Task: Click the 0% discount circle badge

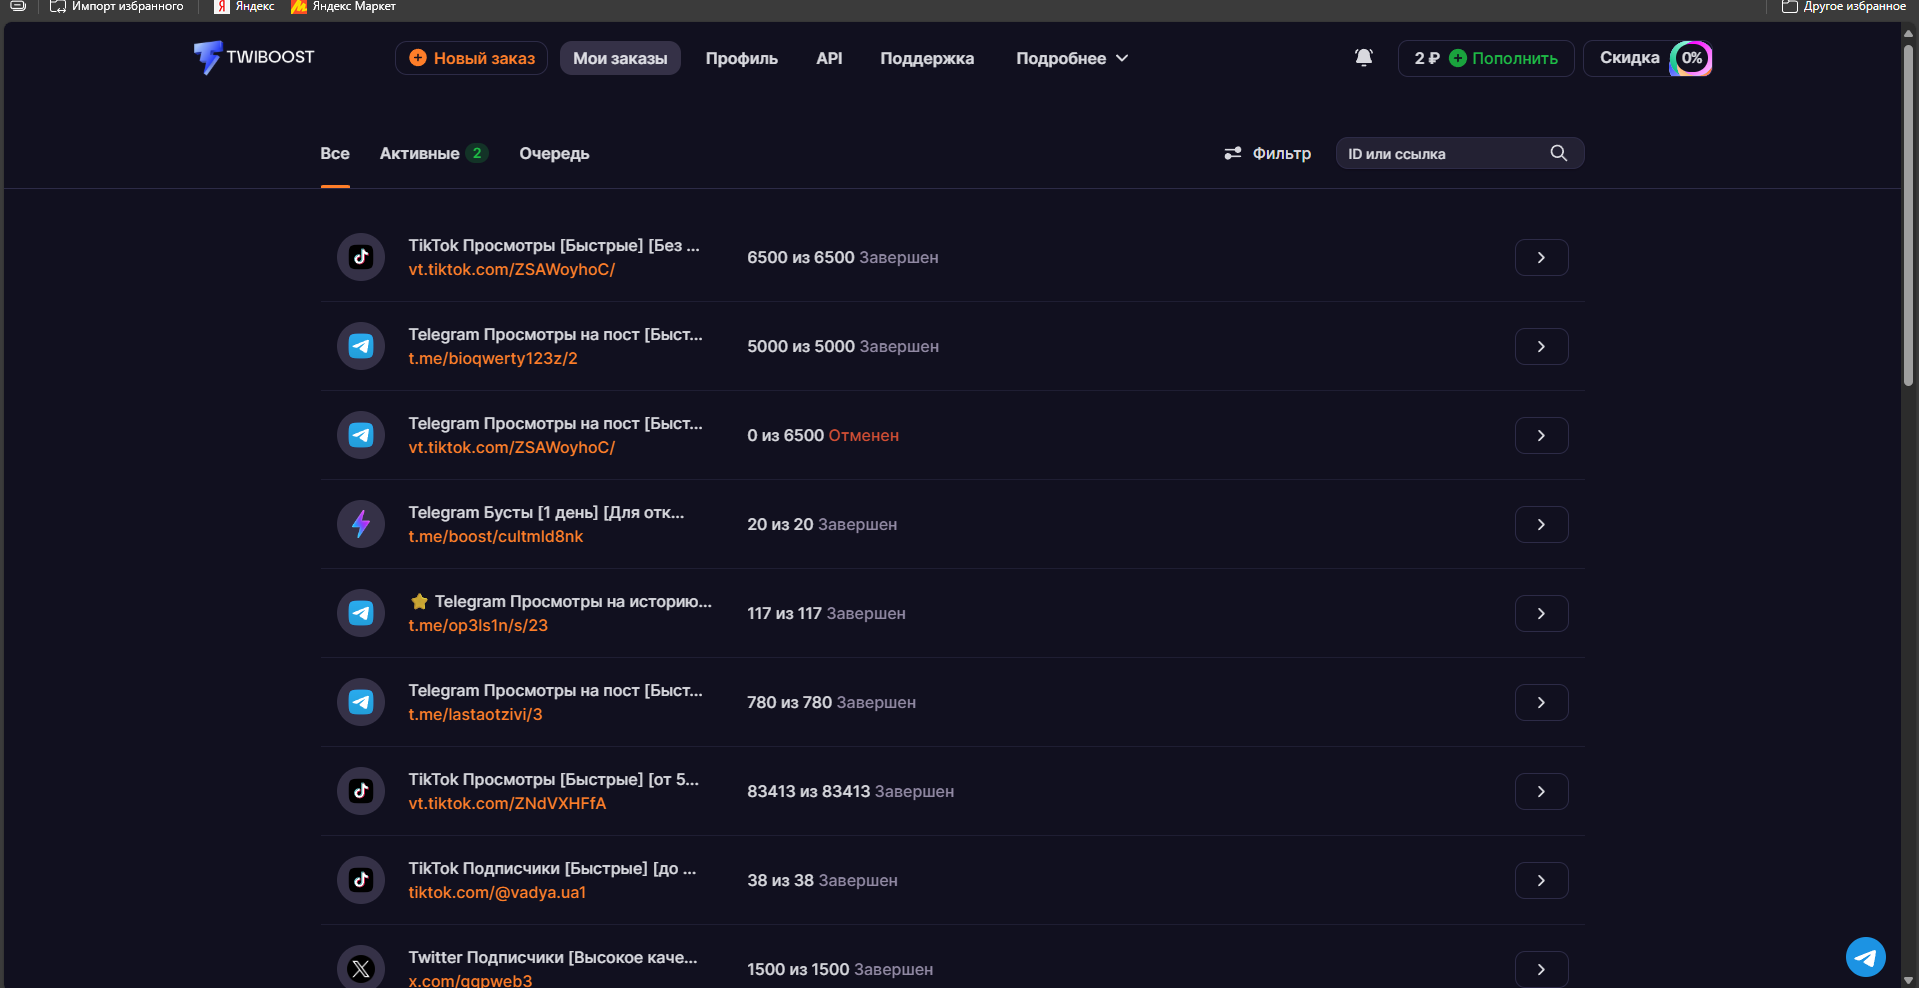Action: [1691, 58]
